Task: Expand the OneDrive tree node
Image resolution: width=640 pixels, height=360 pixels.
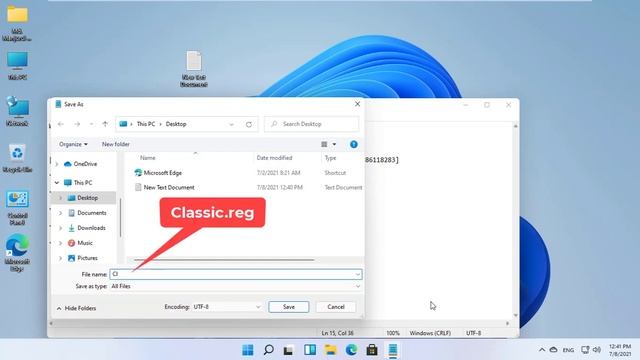Action: [x=57, y=164]
